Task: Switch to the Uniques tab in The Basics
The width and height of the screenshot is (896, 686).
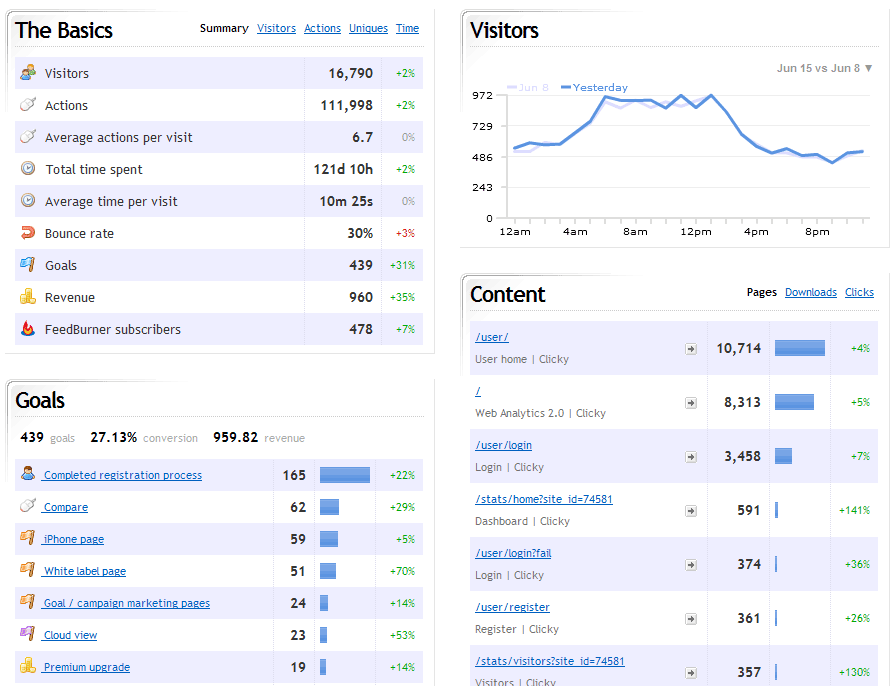Action: coord(368,28)
